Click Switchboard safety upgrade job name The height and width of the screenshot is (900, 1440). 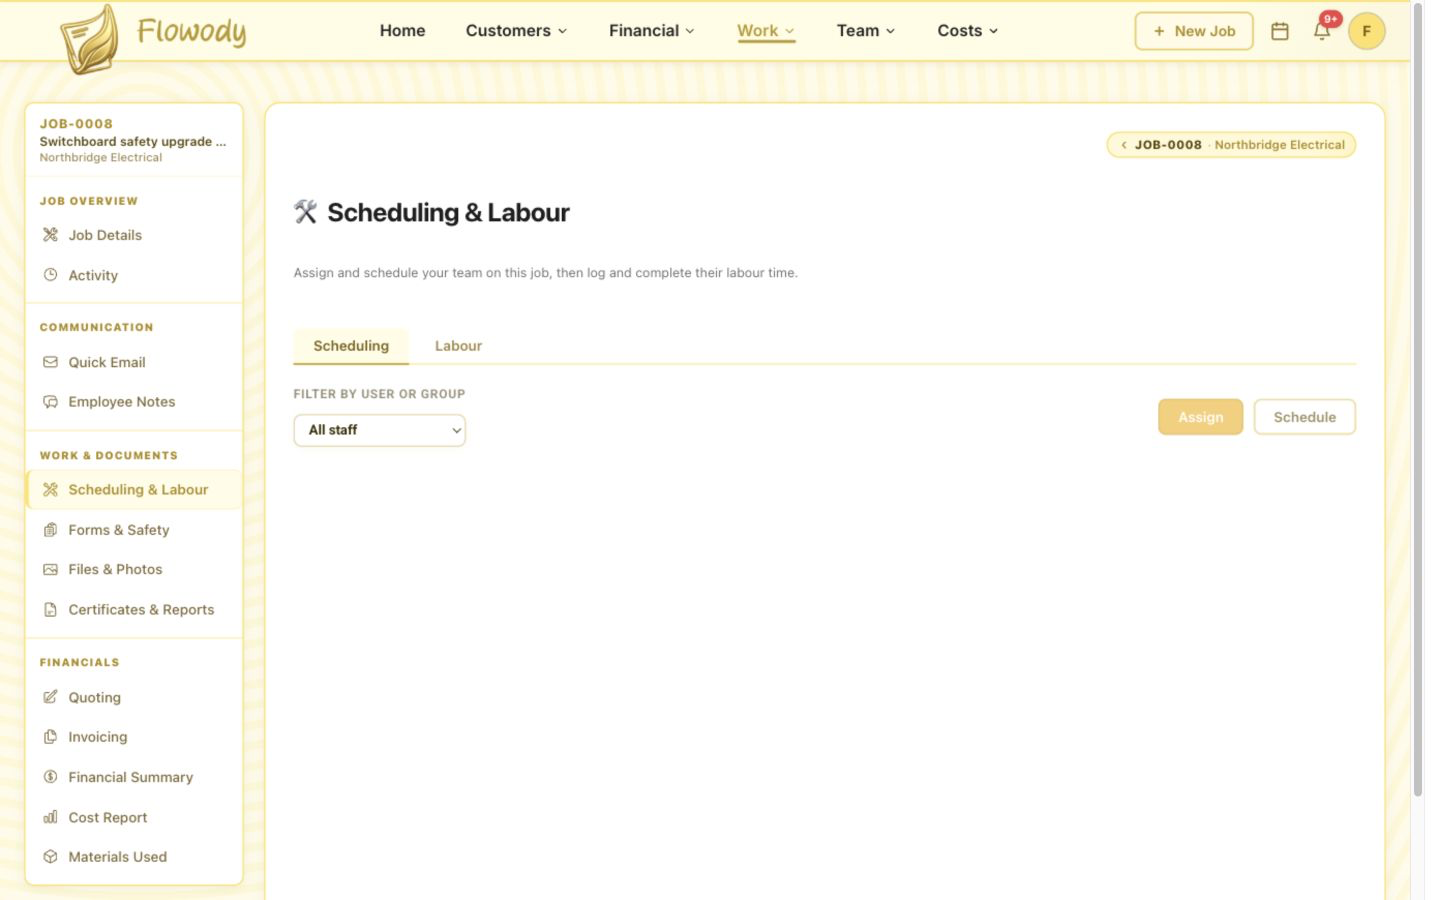133,142
